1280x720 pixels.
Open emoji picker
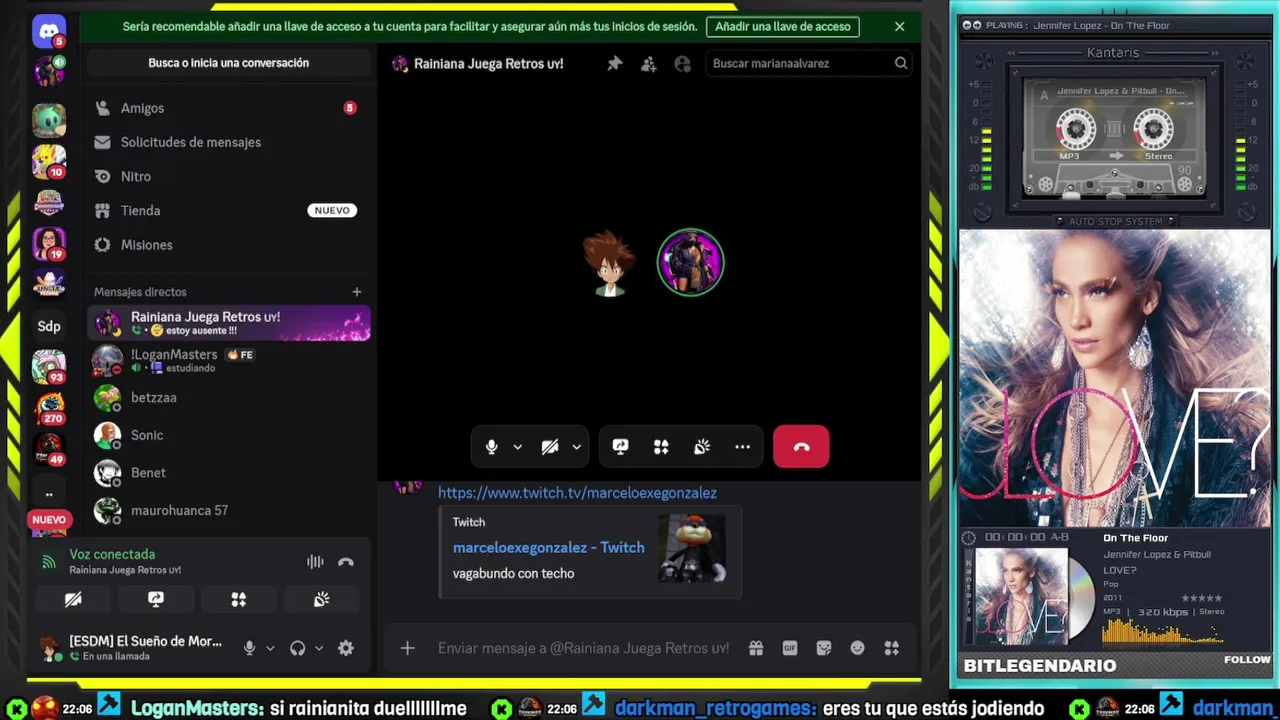[x=857, y=648]
